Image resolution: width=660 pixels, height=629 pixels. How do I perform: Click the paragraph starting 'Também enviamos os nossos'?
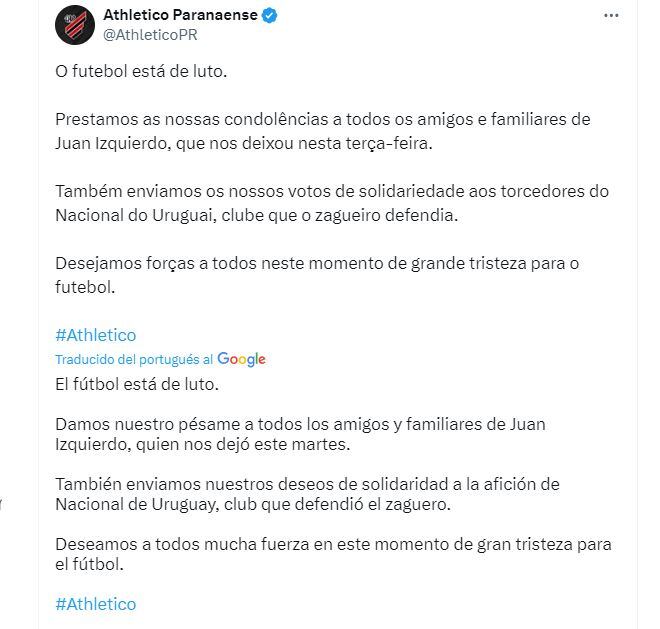tap(332, 202)
